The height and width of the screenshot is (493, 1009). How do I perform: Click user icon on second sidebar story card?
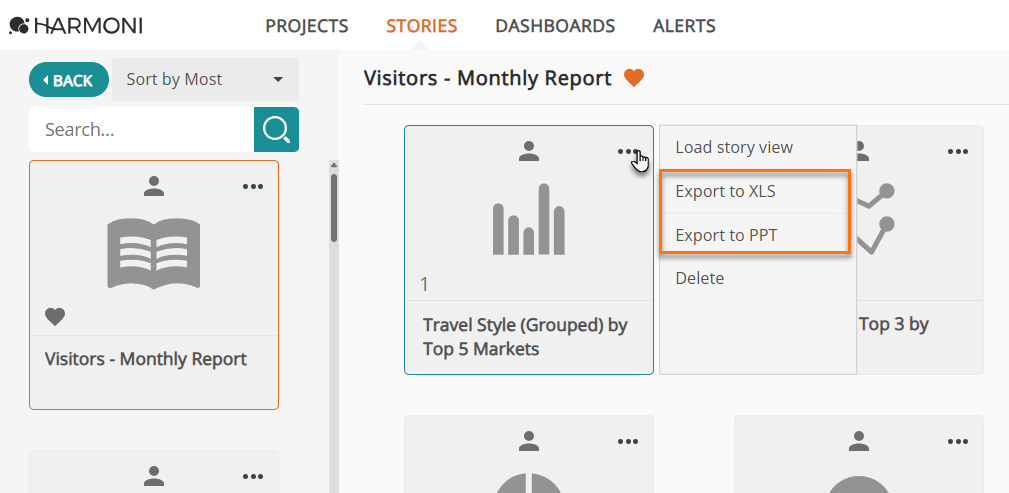[154, 476]
